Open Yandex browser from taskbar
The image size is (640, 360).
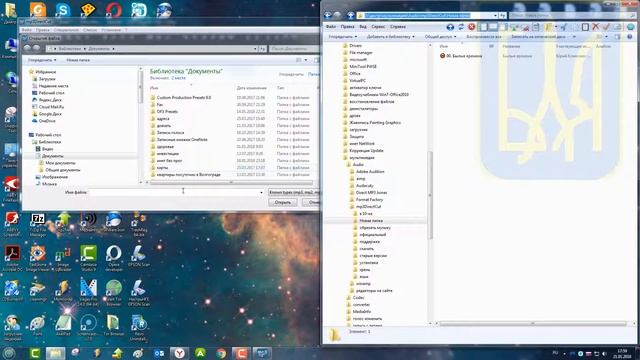tap(180, 353)
